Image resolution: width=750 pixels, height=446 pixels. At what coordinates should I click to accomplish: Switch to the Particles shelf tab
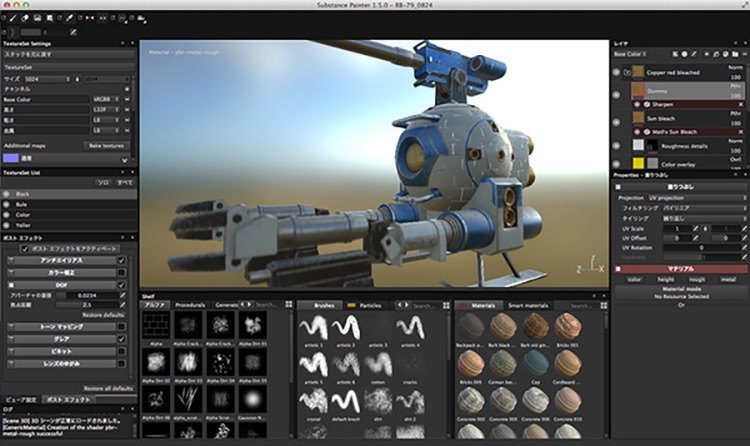pyautogui.click(x=365, y=305)
